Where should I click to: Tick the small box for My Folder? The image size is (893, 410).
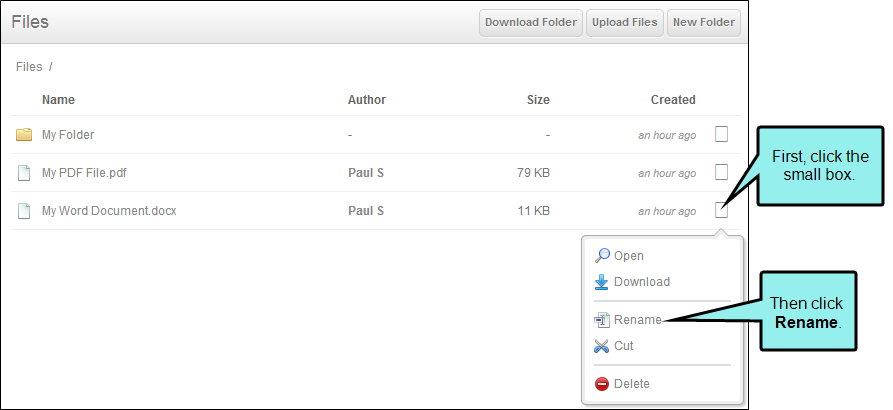pyautogui.click(x=722, y=134)
